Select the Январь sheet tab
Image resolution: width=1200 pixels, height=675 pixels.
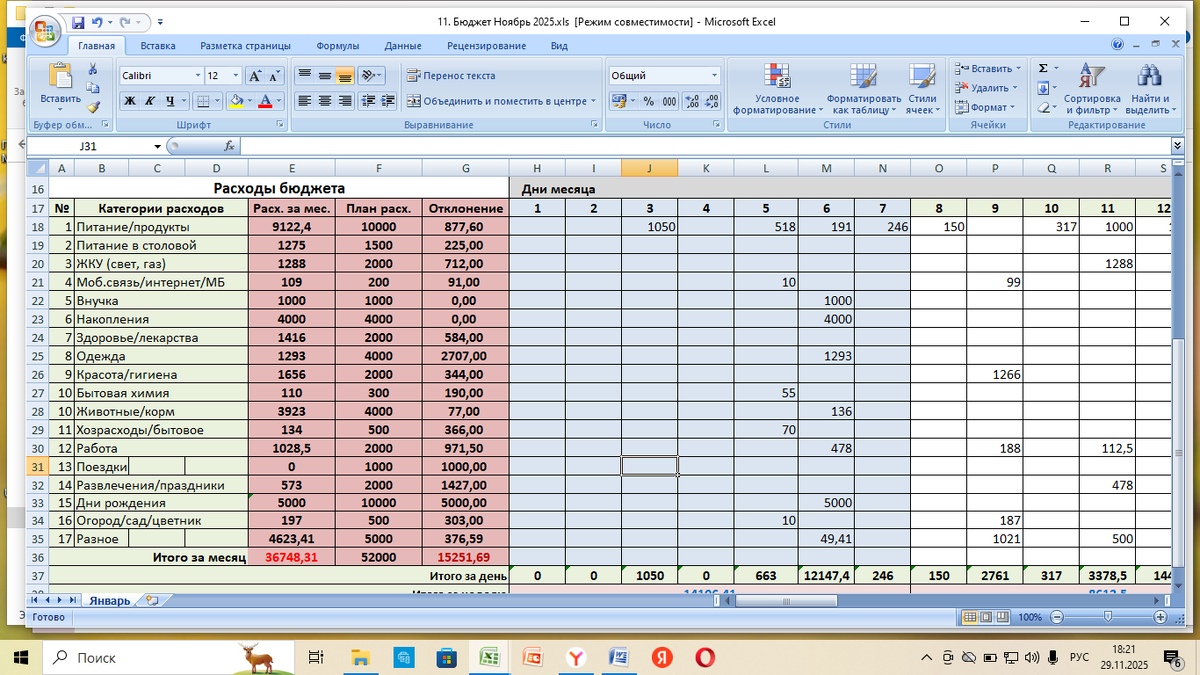(x=110, y=600)
